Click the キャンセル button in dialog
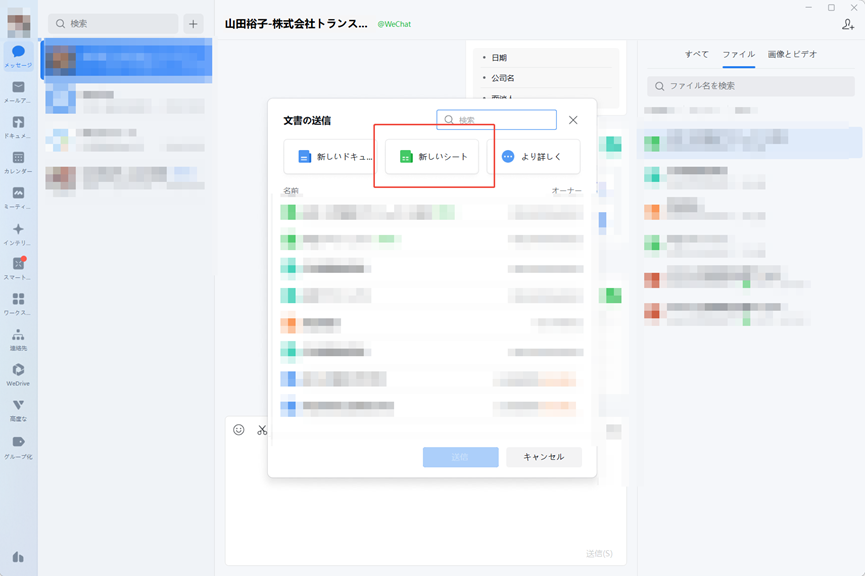The height and width of the screenshot is (576, 865). pos(544,457)
